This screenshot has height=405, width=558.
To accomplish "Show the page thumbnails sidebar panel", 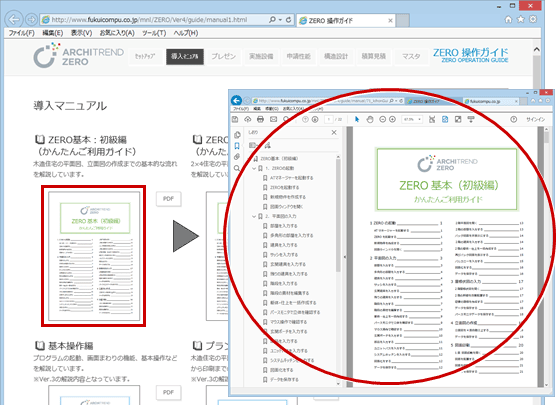I will pyautogui.click(x=237, y=135).
